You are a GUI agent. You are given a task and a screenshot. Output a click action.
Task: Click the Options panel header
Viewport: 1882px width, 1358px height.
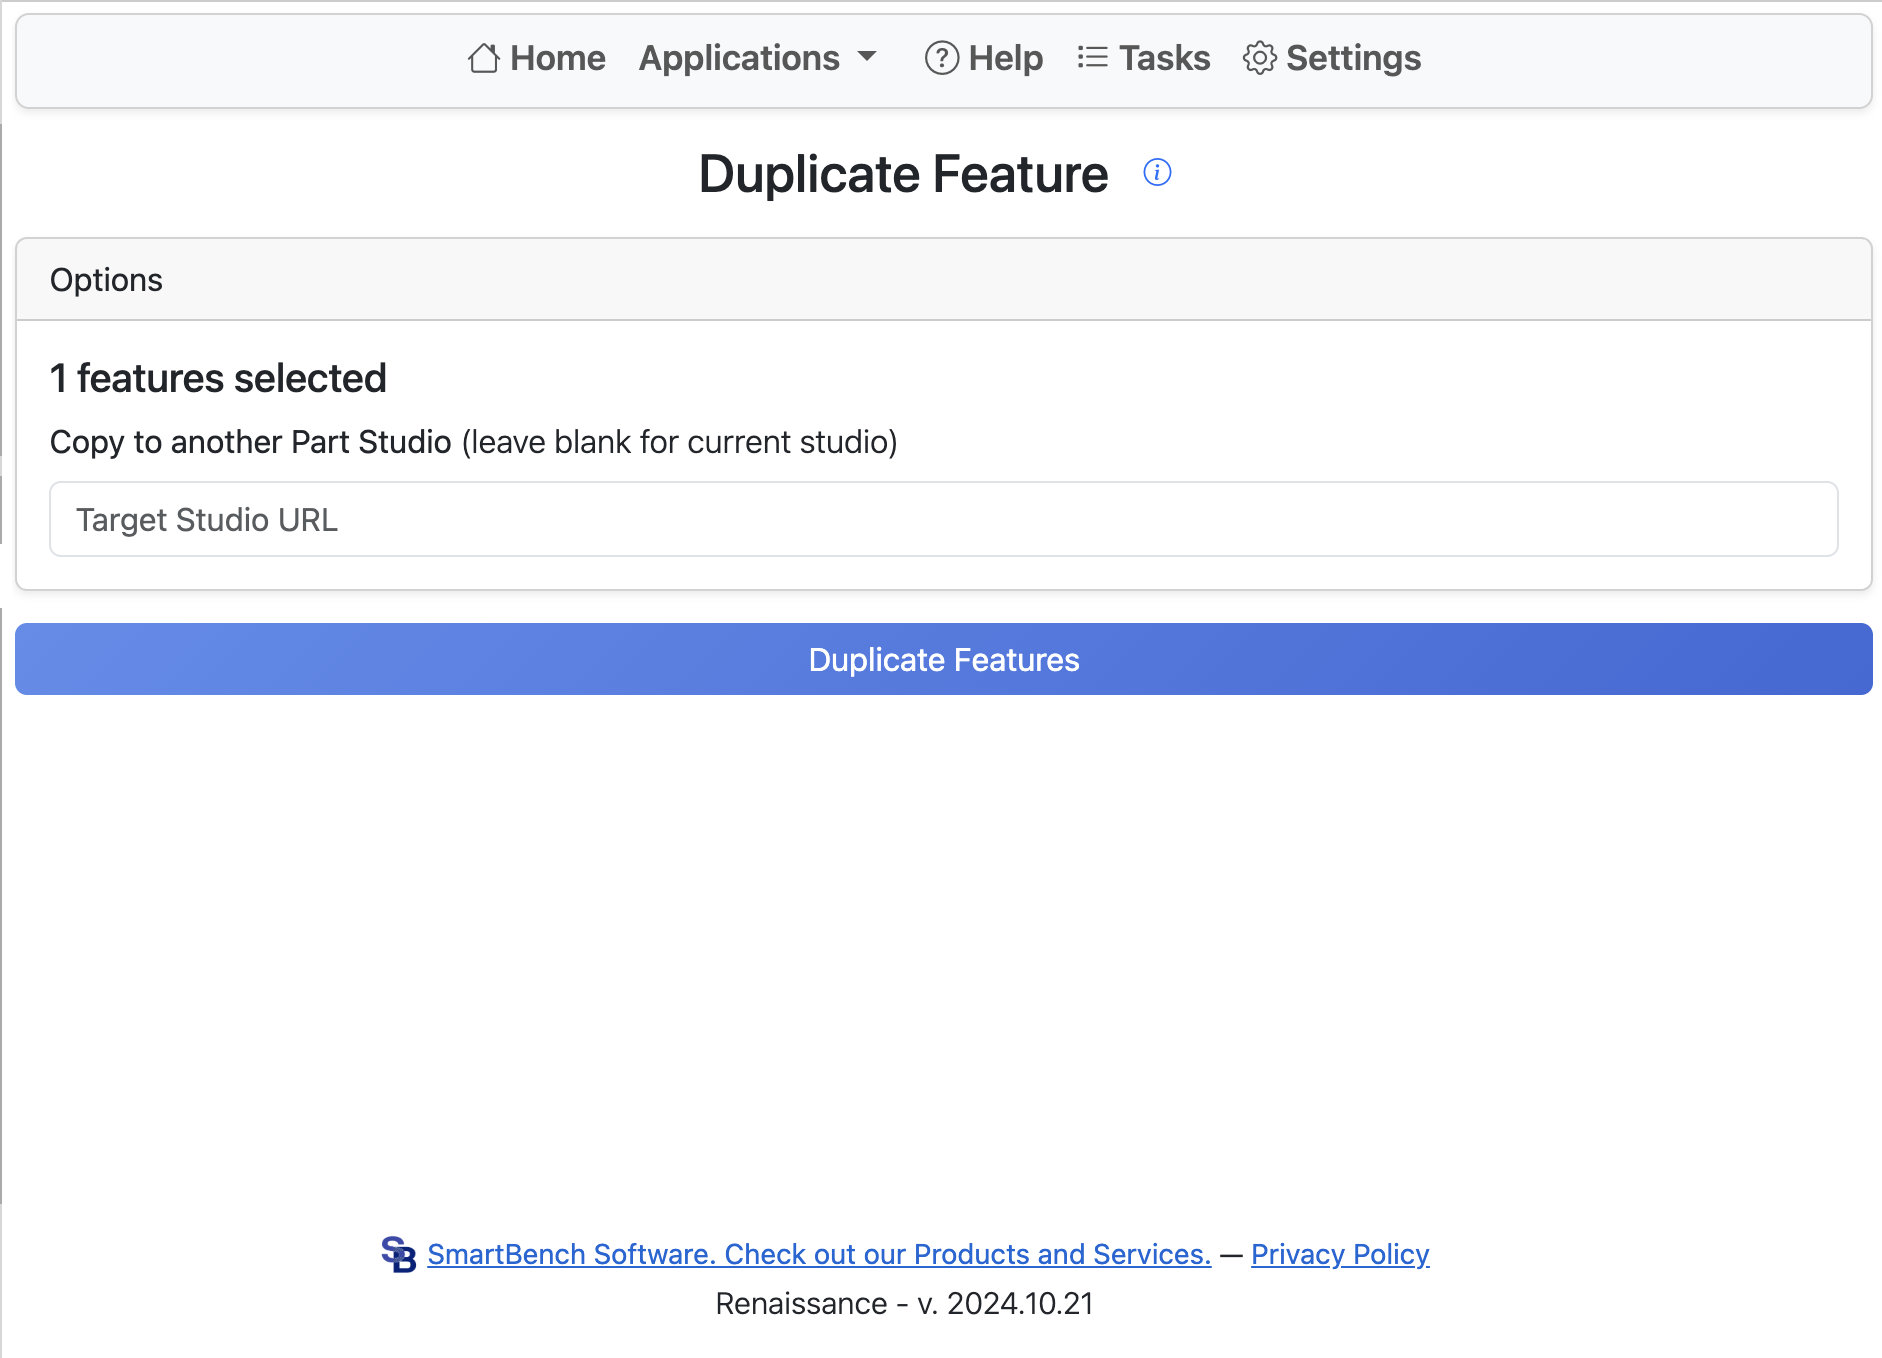106,280
